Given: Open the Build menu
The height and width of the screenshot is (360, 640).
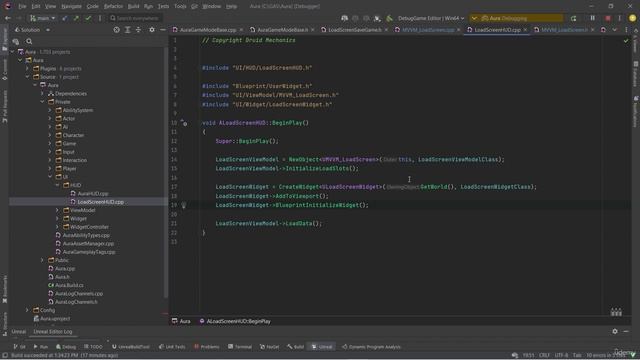Looking at the screenshot, I should [x=133, y=6].
